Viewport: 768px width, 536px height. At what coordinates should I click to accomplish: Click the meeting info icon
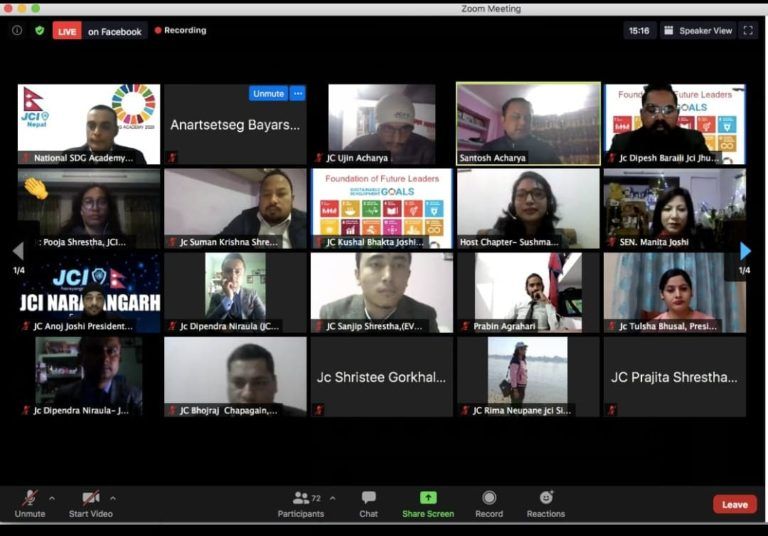pos(17,31)
